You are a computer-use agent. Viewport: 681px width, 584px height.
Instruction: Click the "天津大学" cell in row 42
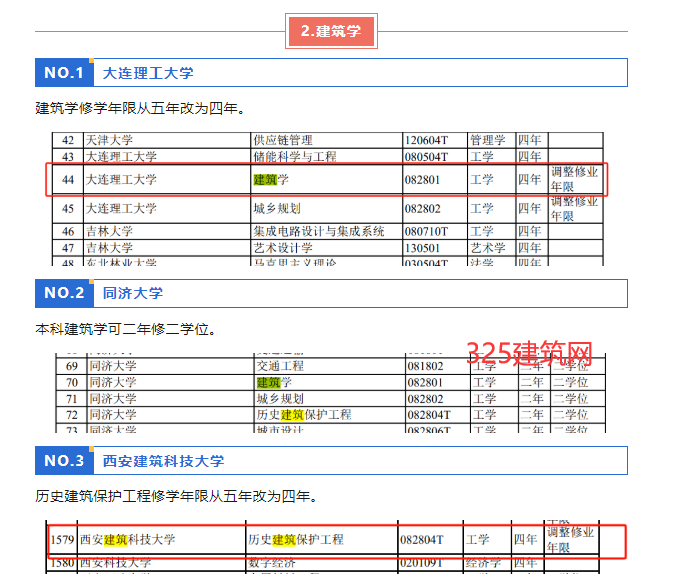109,140
